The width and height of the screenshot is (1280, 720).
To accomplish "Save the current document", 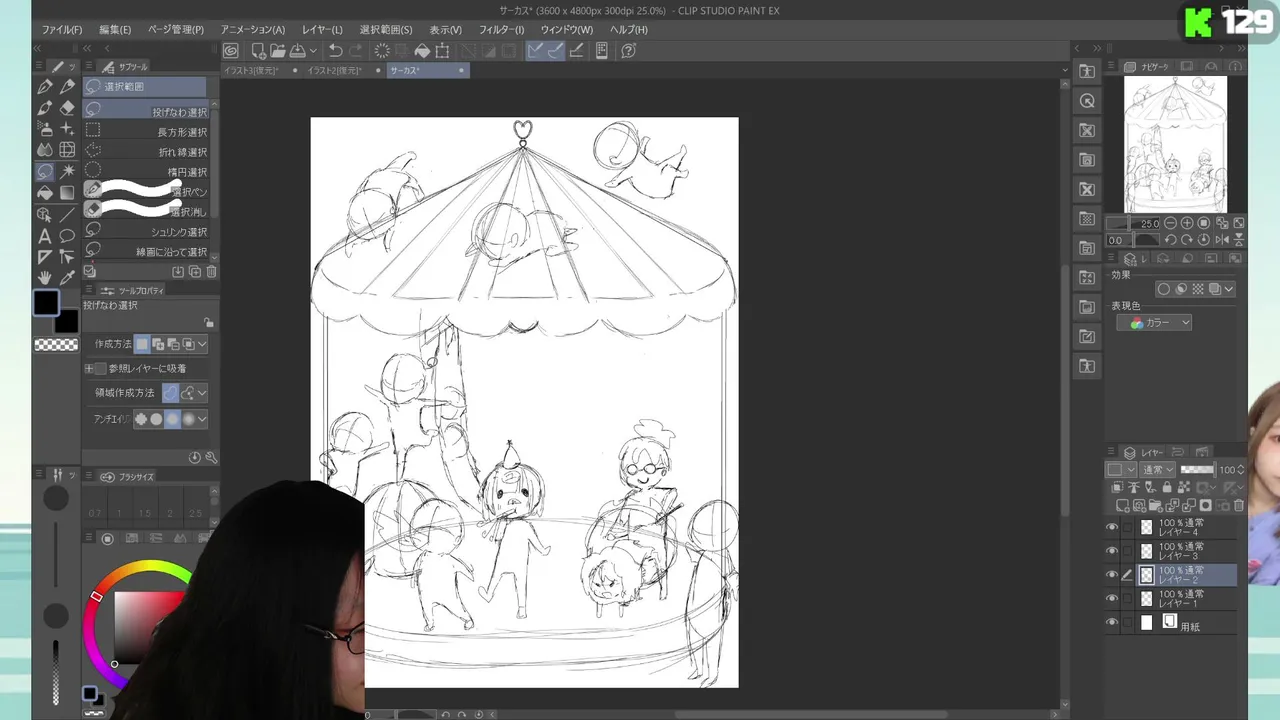I will 297,50.
